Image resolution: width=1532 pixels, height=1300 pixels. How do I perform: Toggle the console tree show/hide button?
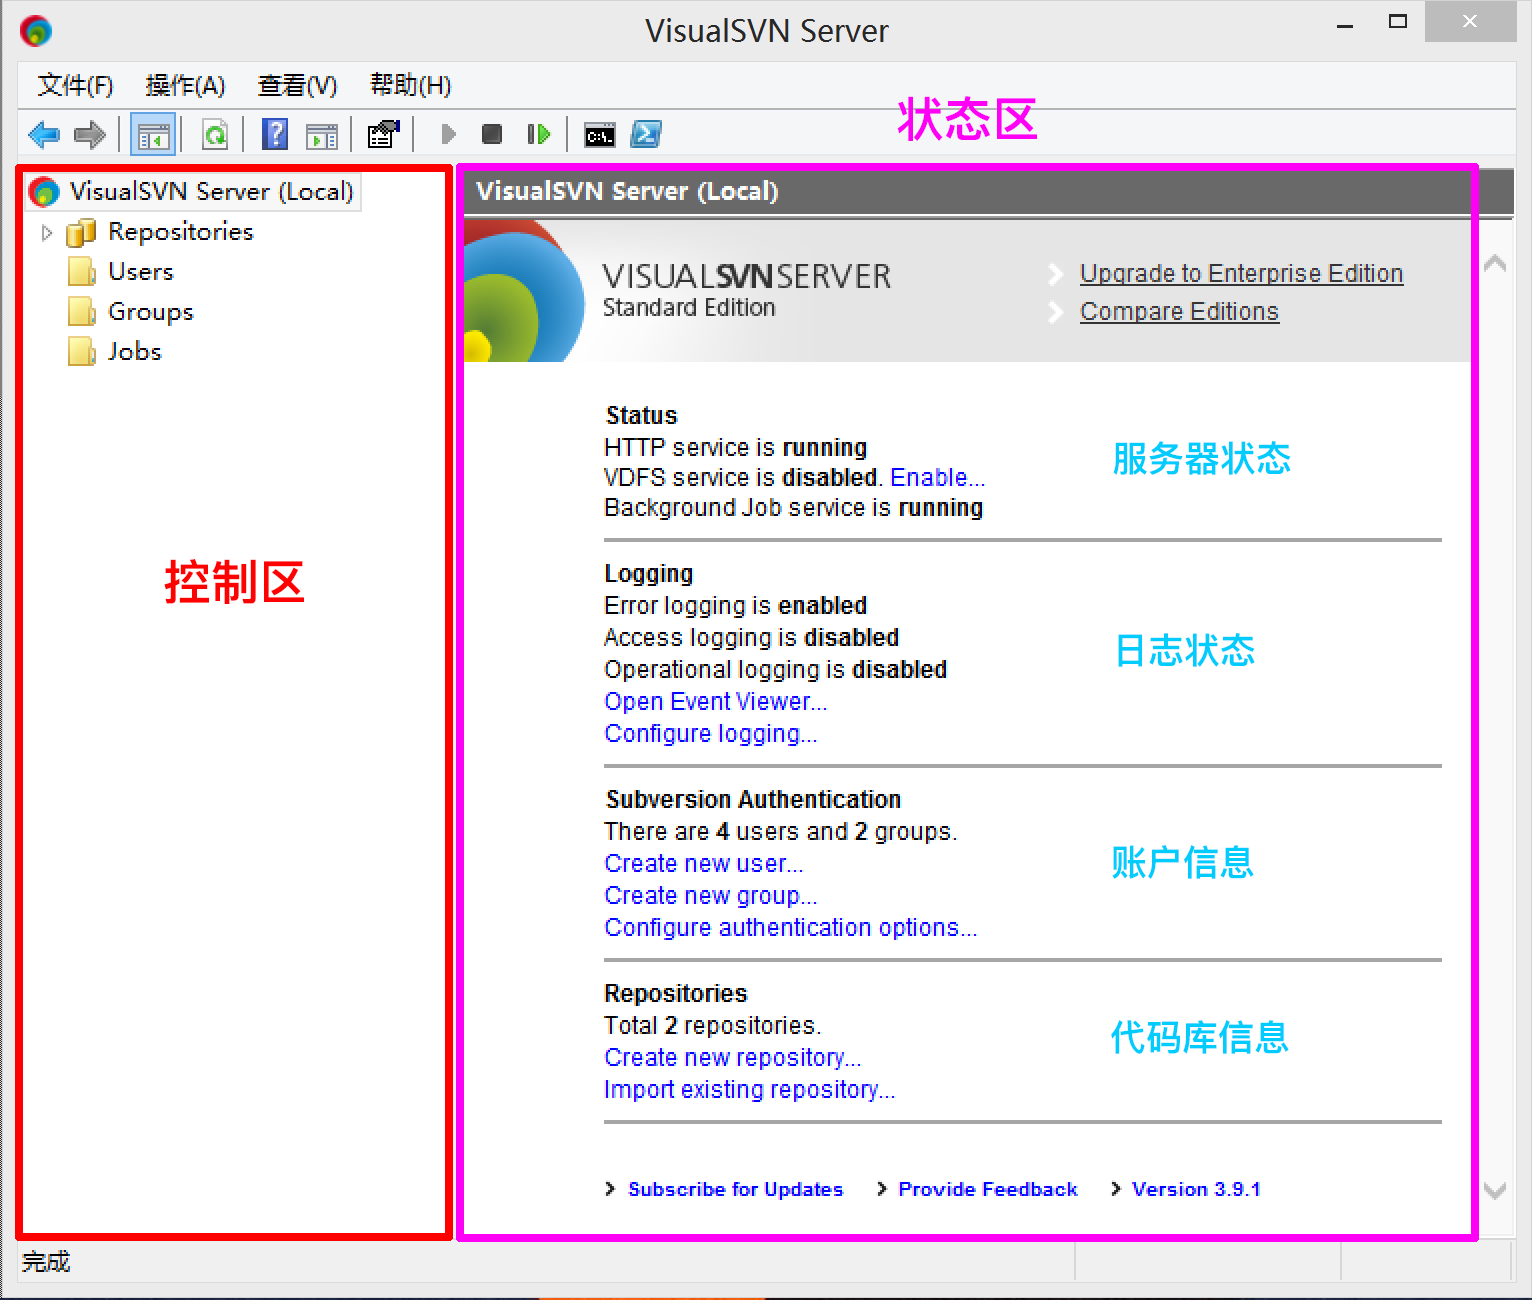point(153,135)
